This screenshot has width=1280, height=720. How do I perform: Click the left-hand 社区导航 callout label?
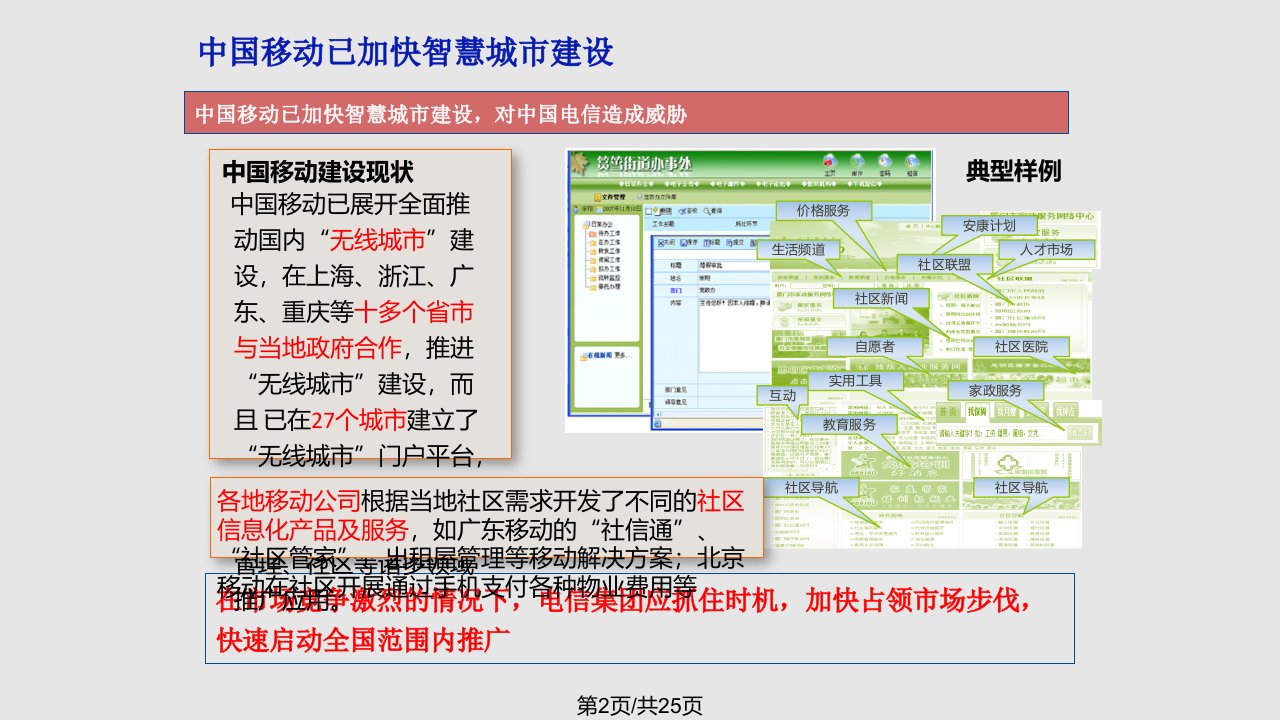(811, 488)
